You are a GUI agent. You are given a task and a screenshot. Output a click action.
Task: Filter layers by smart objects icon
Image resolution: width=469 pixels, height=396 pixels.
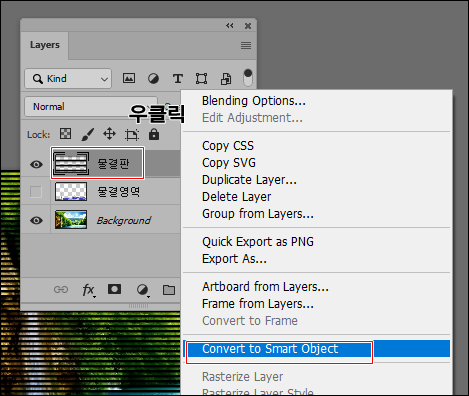226,79
